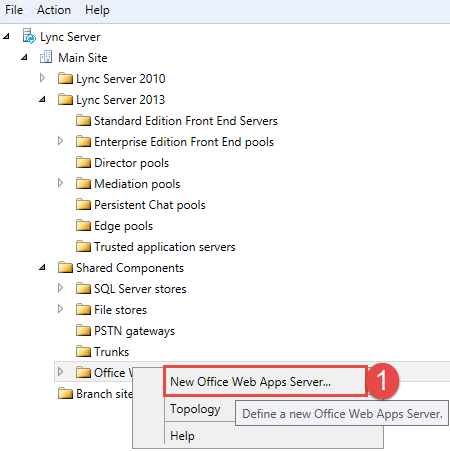Select Persistent Chat pools label

click(x=150, y=205)
